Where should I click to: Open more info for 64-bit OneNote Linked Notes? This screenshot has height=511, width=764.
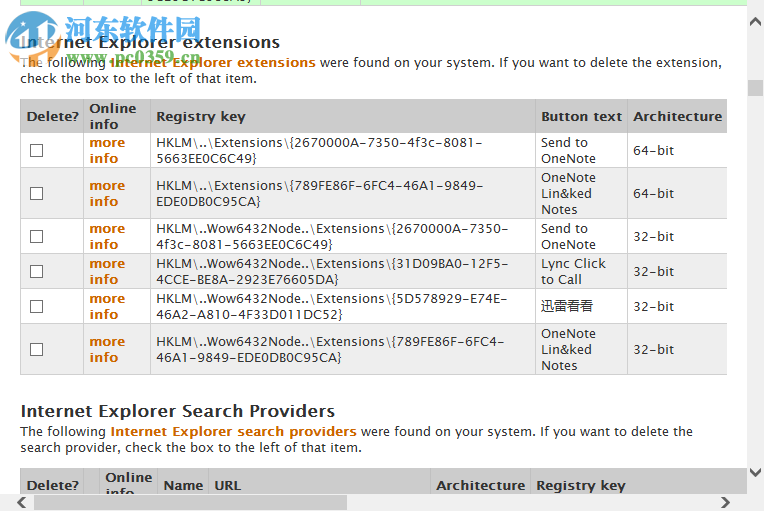(107, 194)
